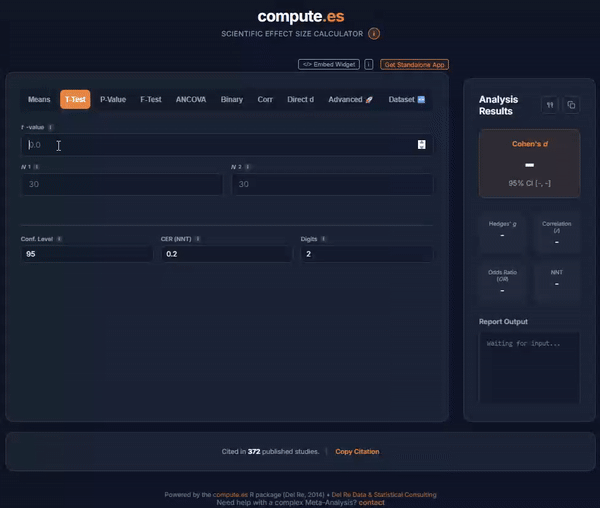Screen dimensions: 600x508
Task: Show the N 1 info tooltip icon
Action: (36, 167)
